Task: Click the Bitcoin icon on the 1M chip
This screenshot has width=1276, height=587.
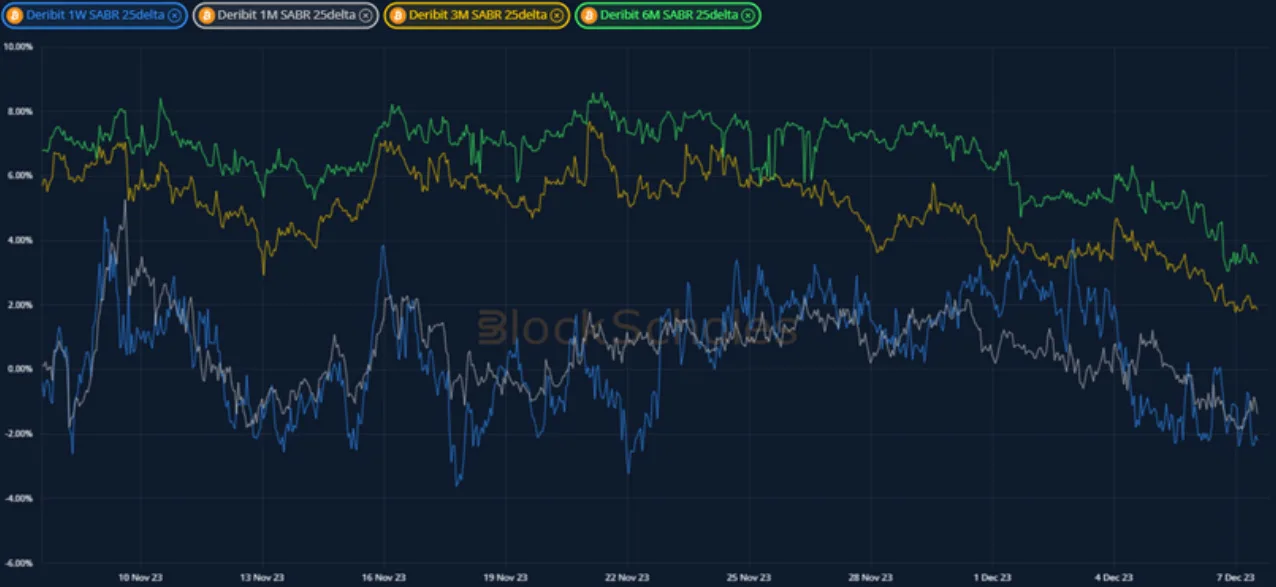Action: [206, 15]
